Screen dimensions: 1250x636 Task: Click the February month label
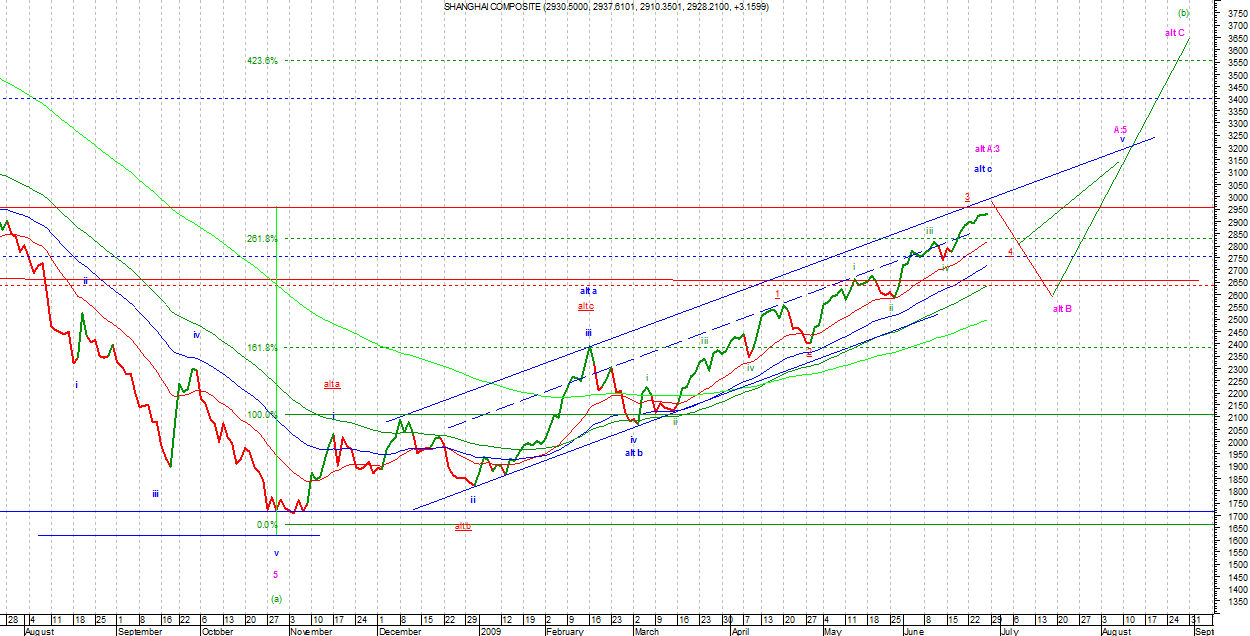(564, 631)
